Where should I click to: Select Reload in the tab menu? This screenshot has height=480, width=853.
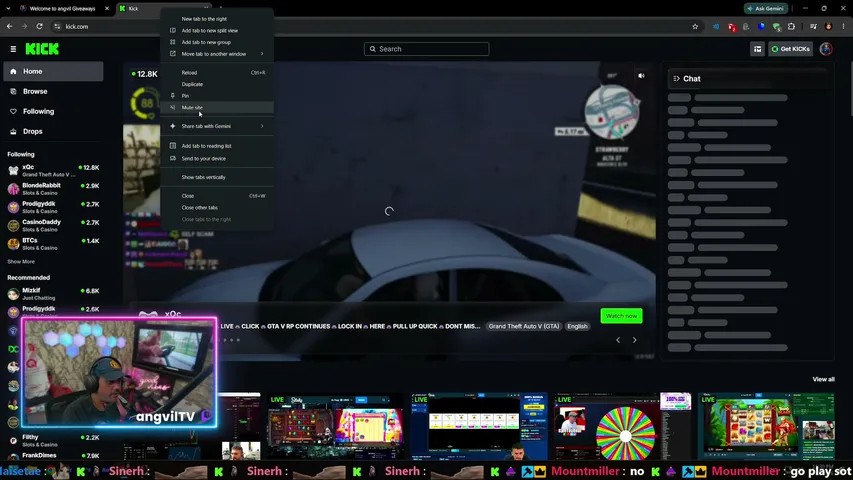tap(217, 72)
